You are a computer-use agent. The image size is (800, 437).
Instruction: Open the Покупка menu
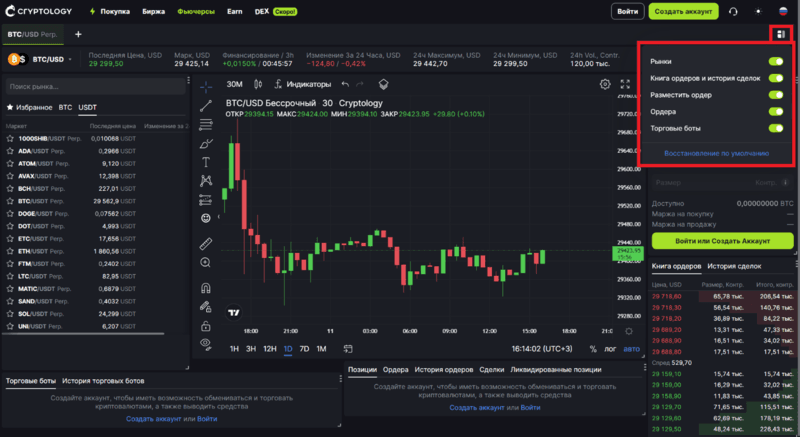point(109,11)
